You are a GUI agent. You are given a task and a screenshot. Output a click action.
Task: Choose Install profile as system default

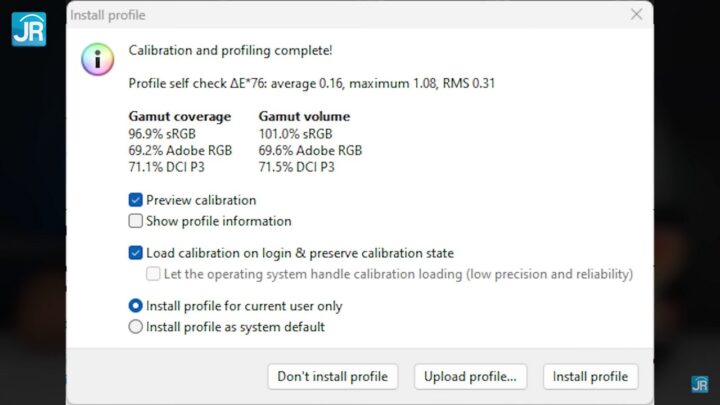pyautogui.click(x=136, y=327)
